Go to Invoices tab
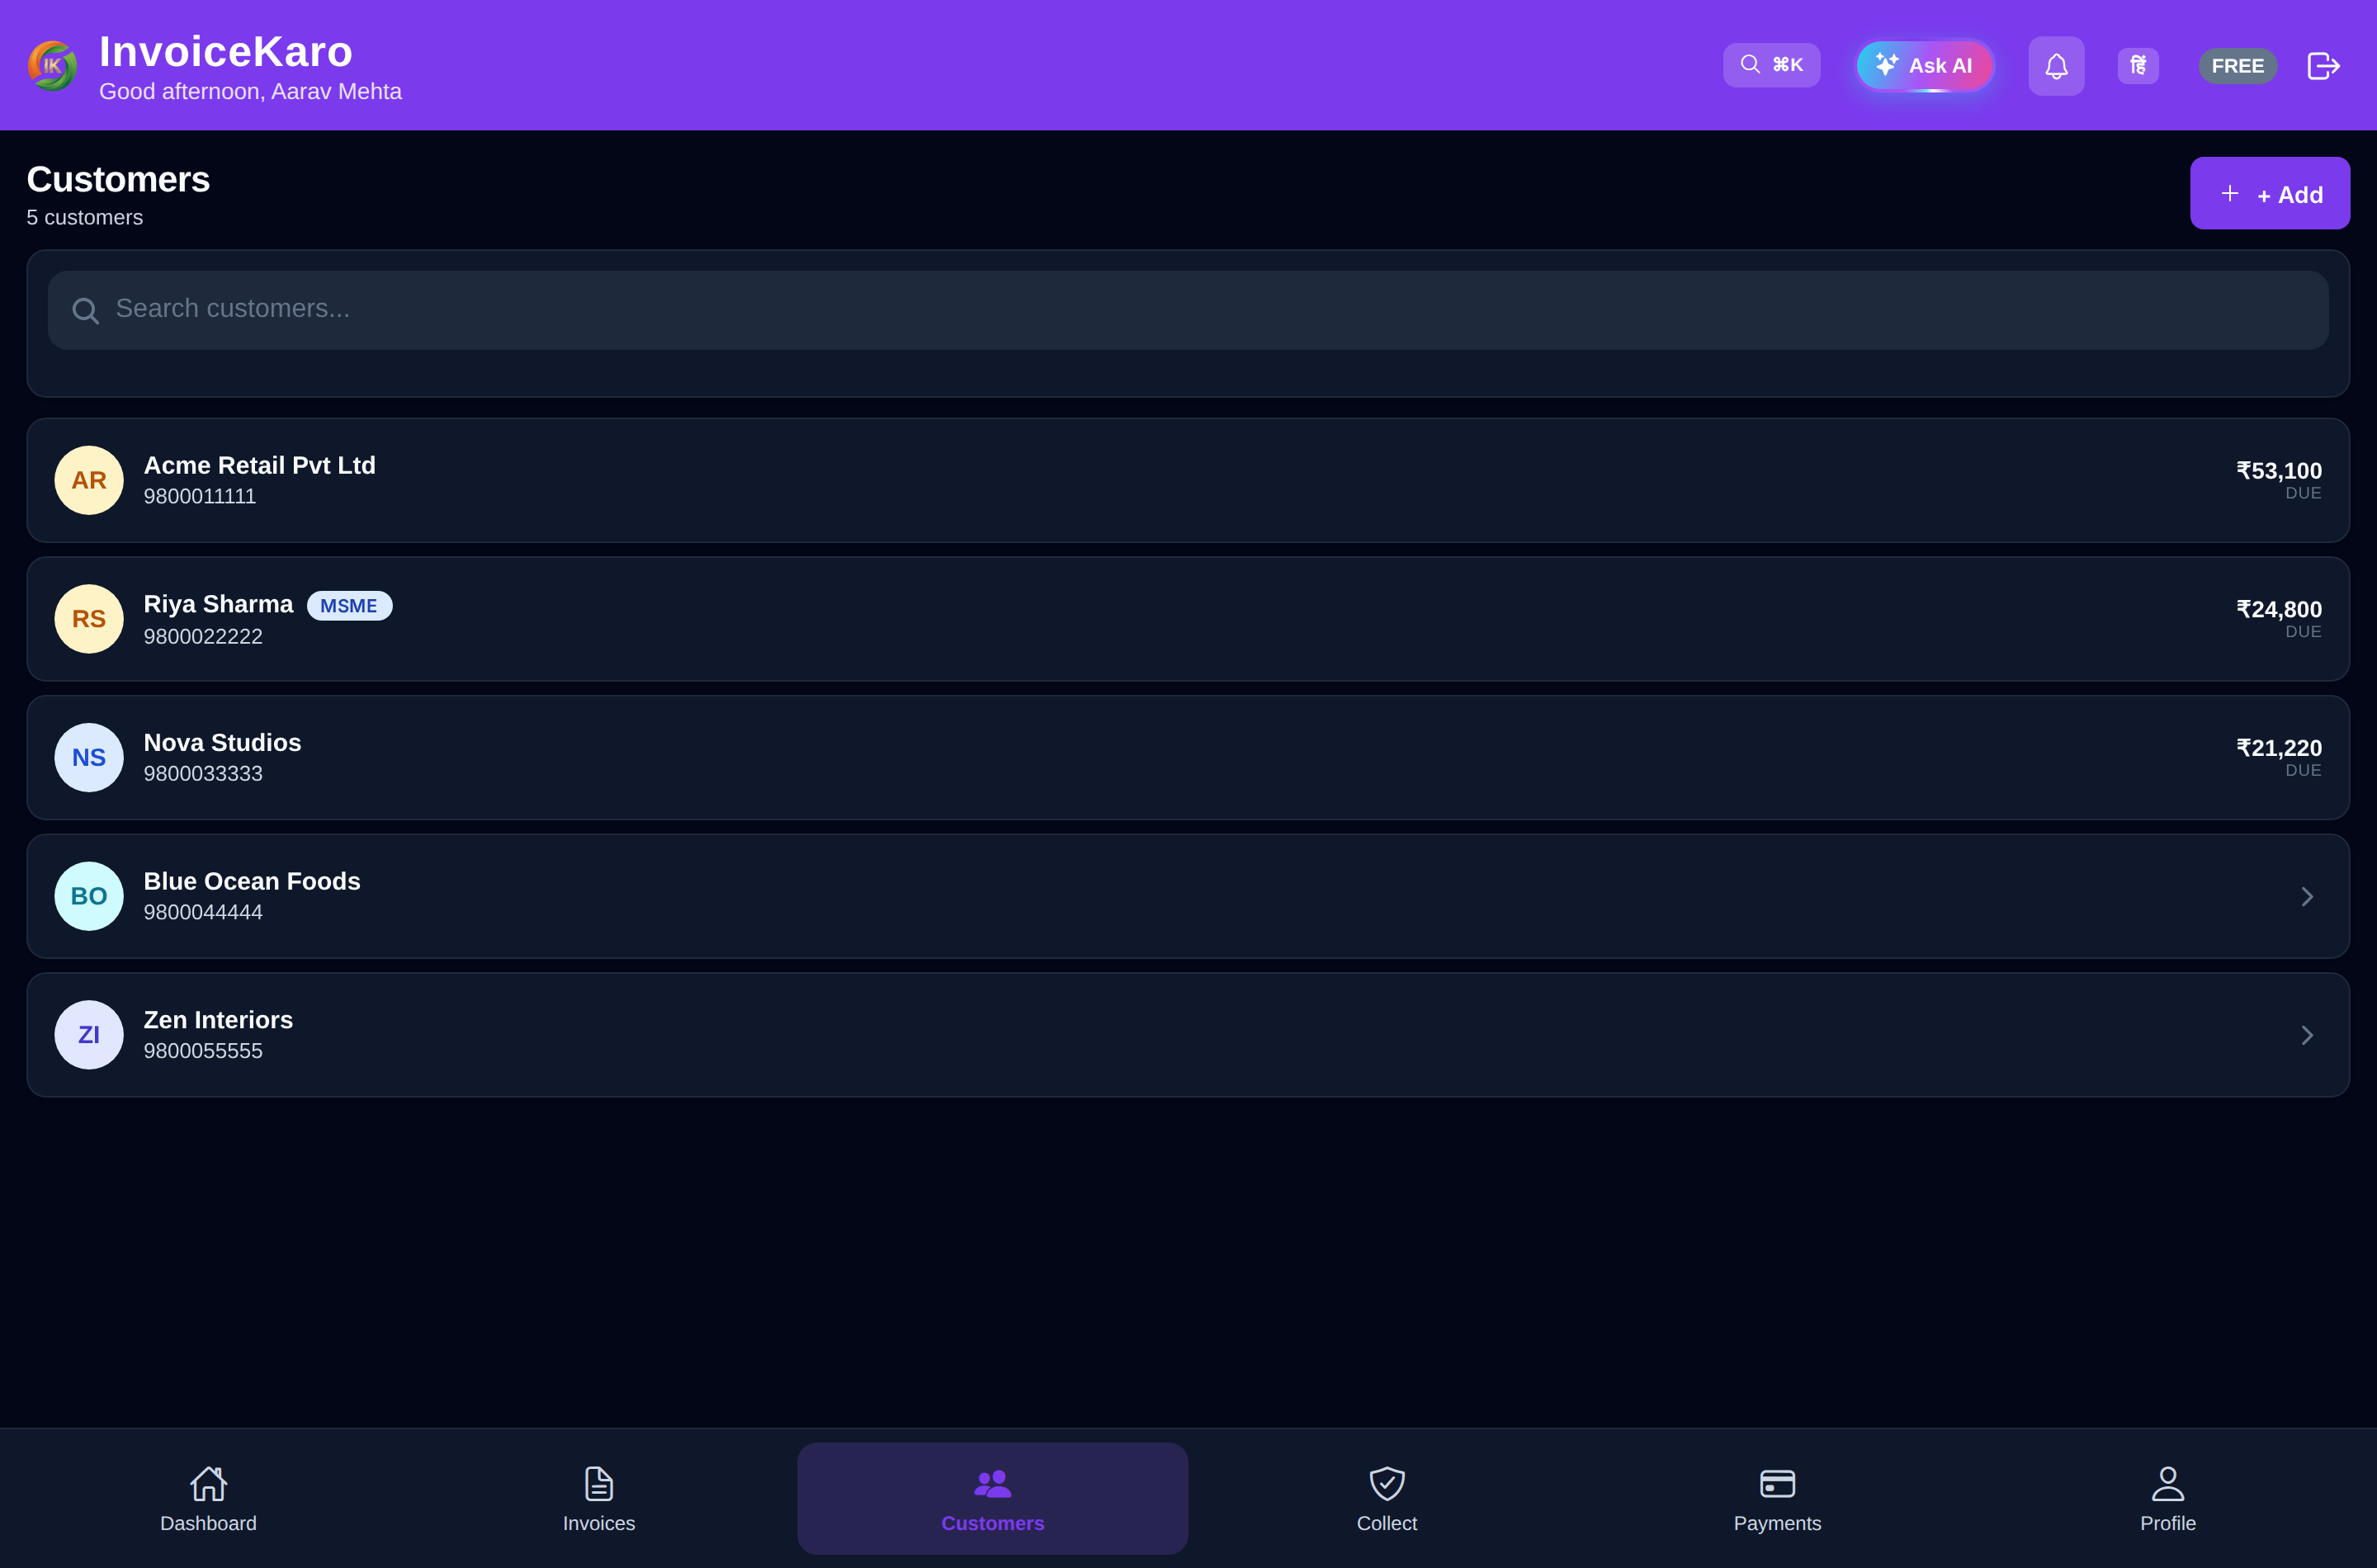Image resolution: width=2377 pixels, height=1568 pixels. pos(599,1498)
